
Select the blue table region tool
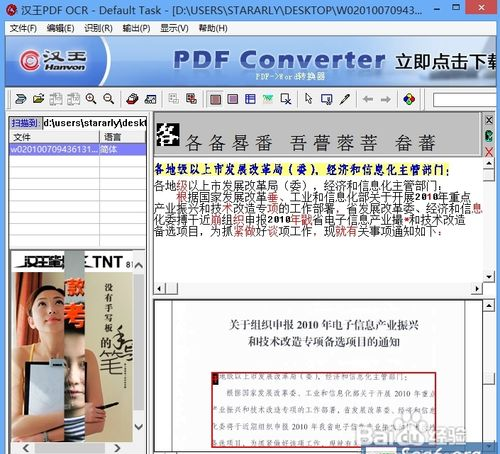[x=250, y=99]
